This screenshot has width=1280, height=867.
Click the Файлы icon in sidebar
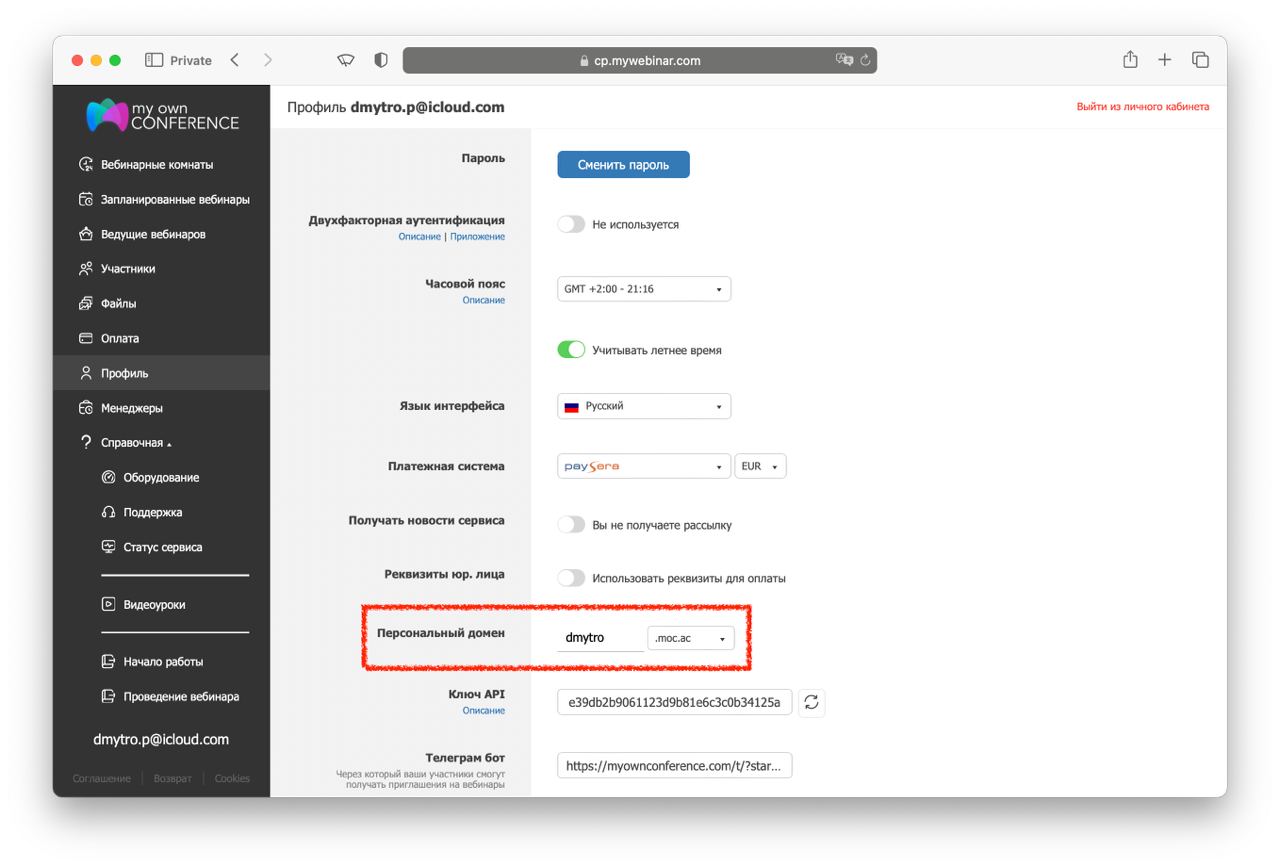(86, 304)
